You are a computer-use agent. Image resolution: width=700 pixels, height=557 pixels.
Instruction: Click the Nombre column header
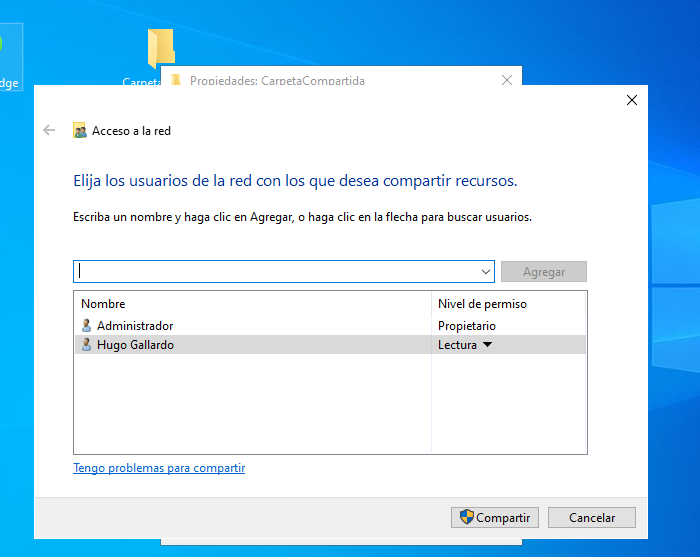tap(103, 304)
